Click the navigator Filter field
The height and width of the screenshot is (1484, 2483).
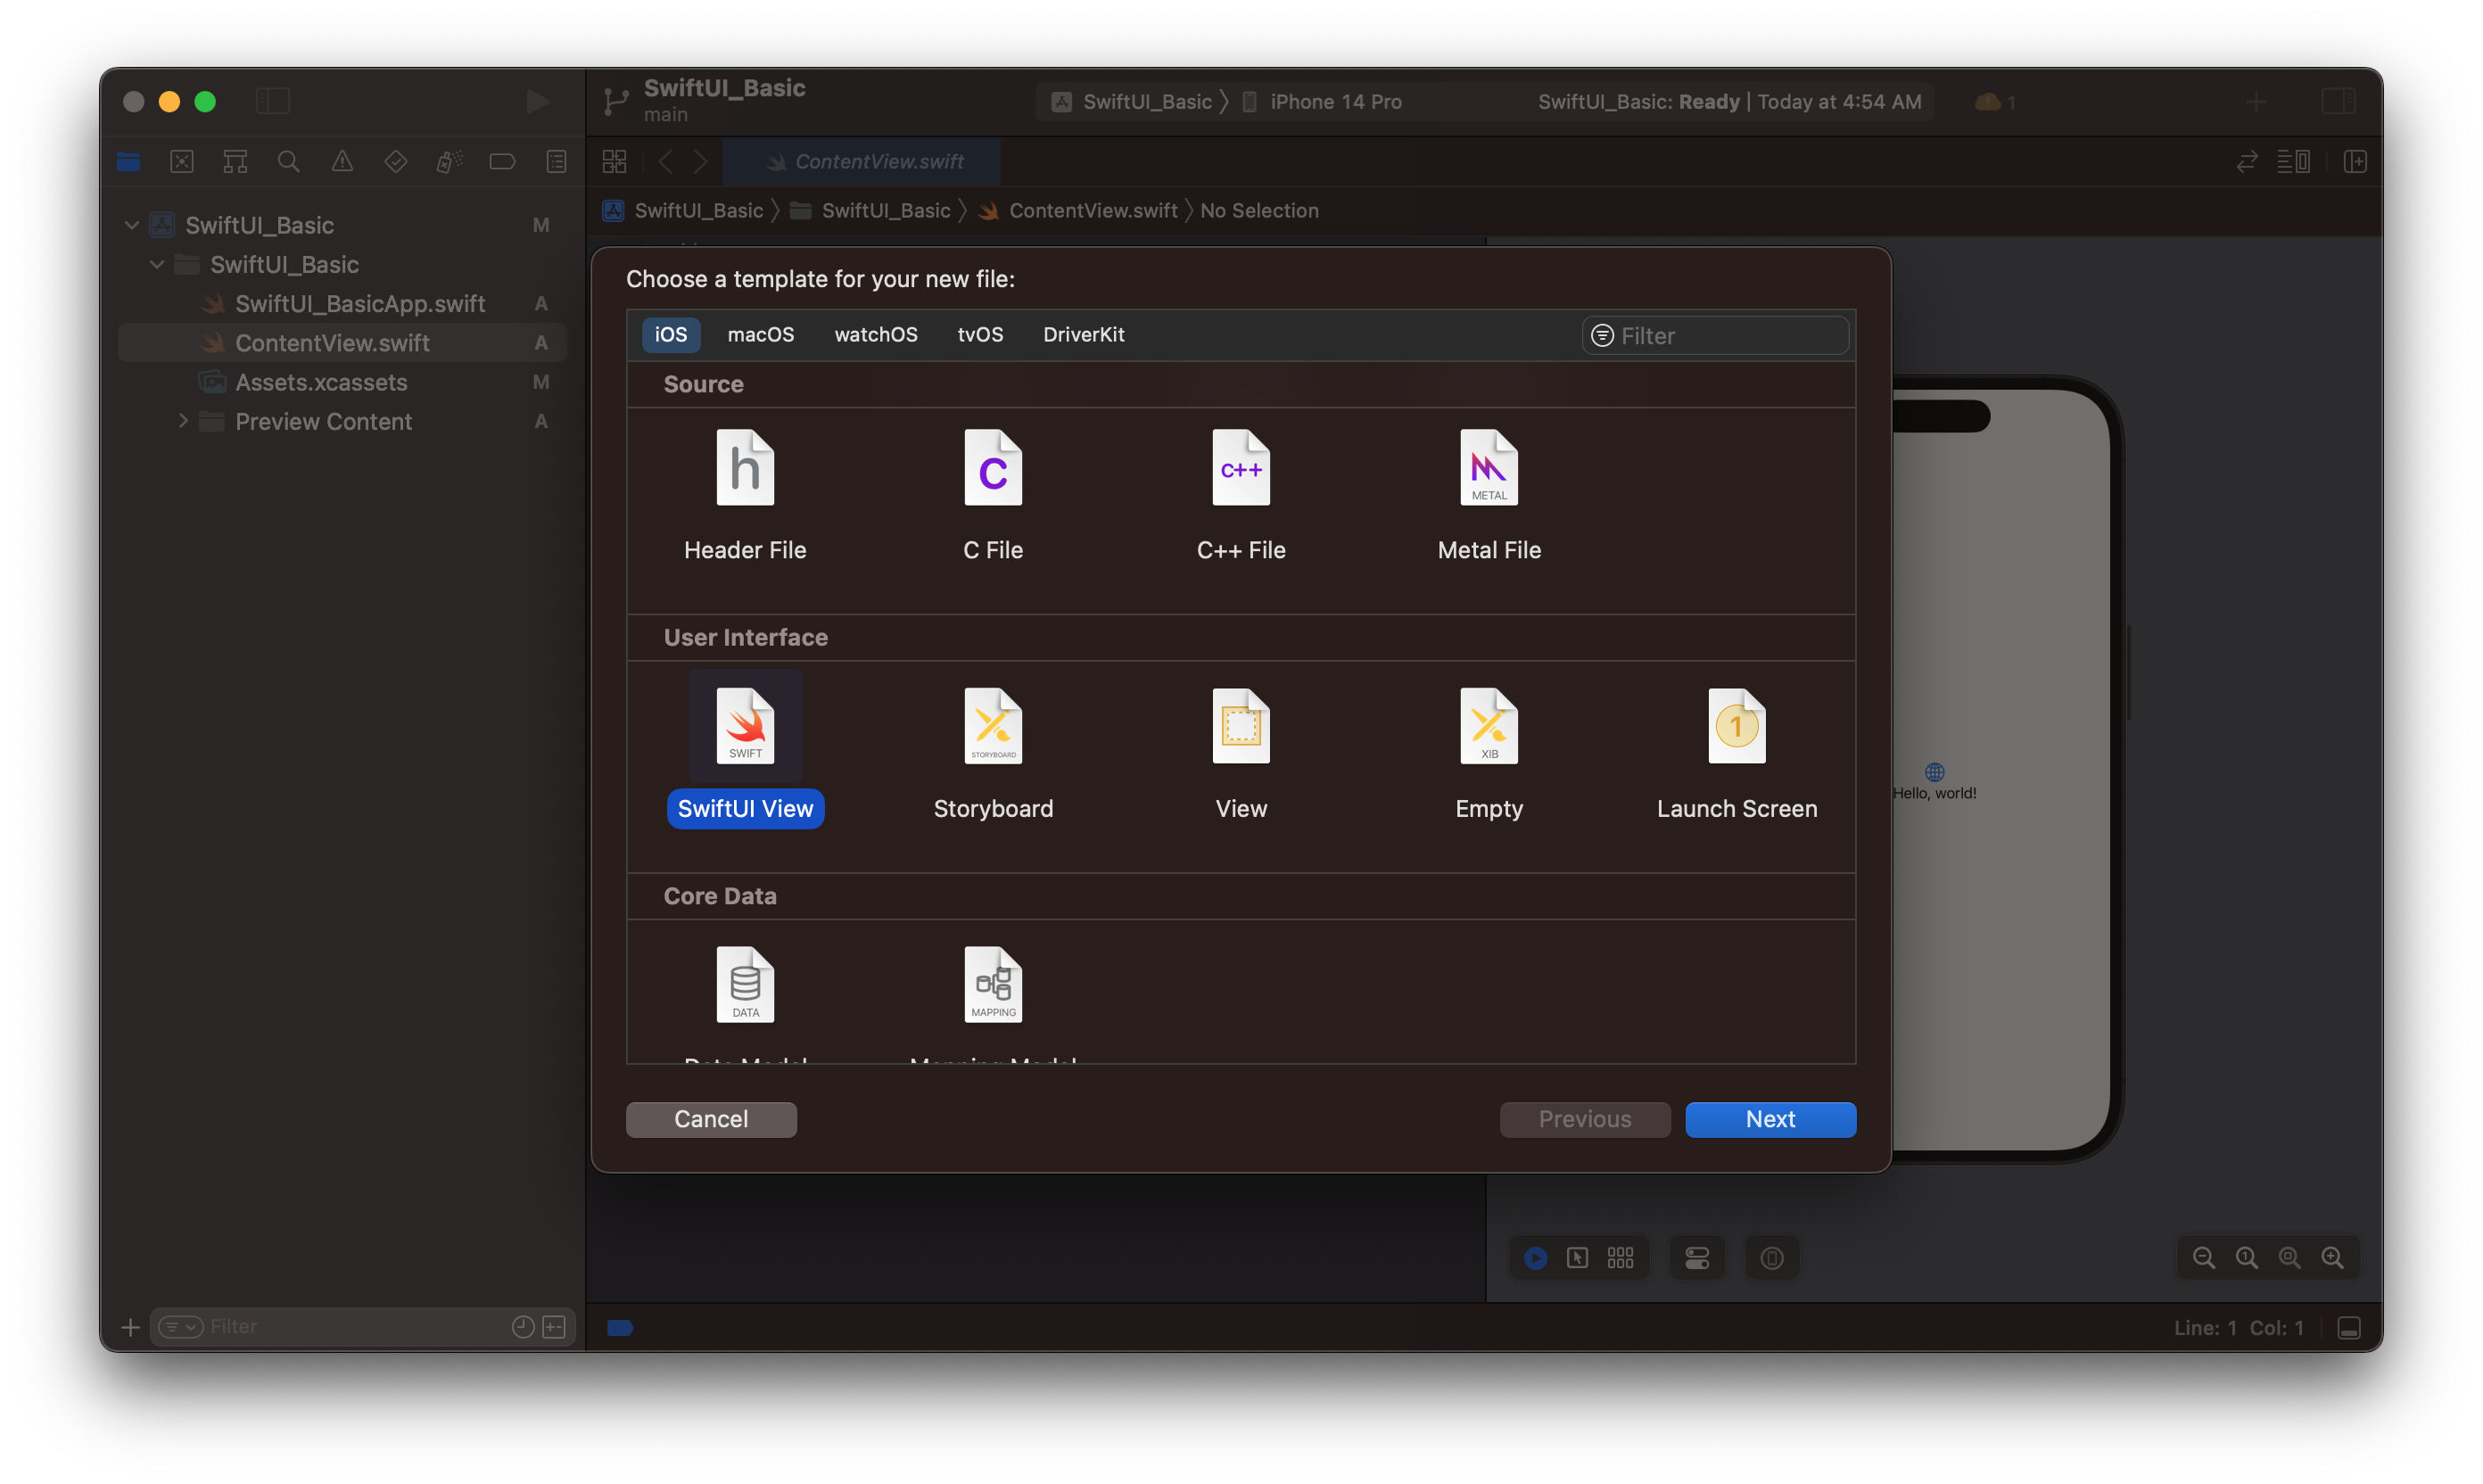click(361, 1326)
